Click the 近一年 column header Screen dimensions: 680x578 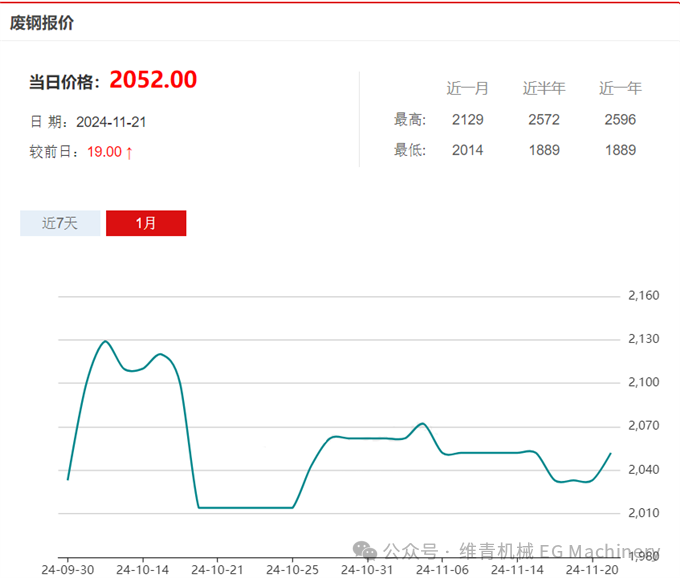click(x=620, y=88)
